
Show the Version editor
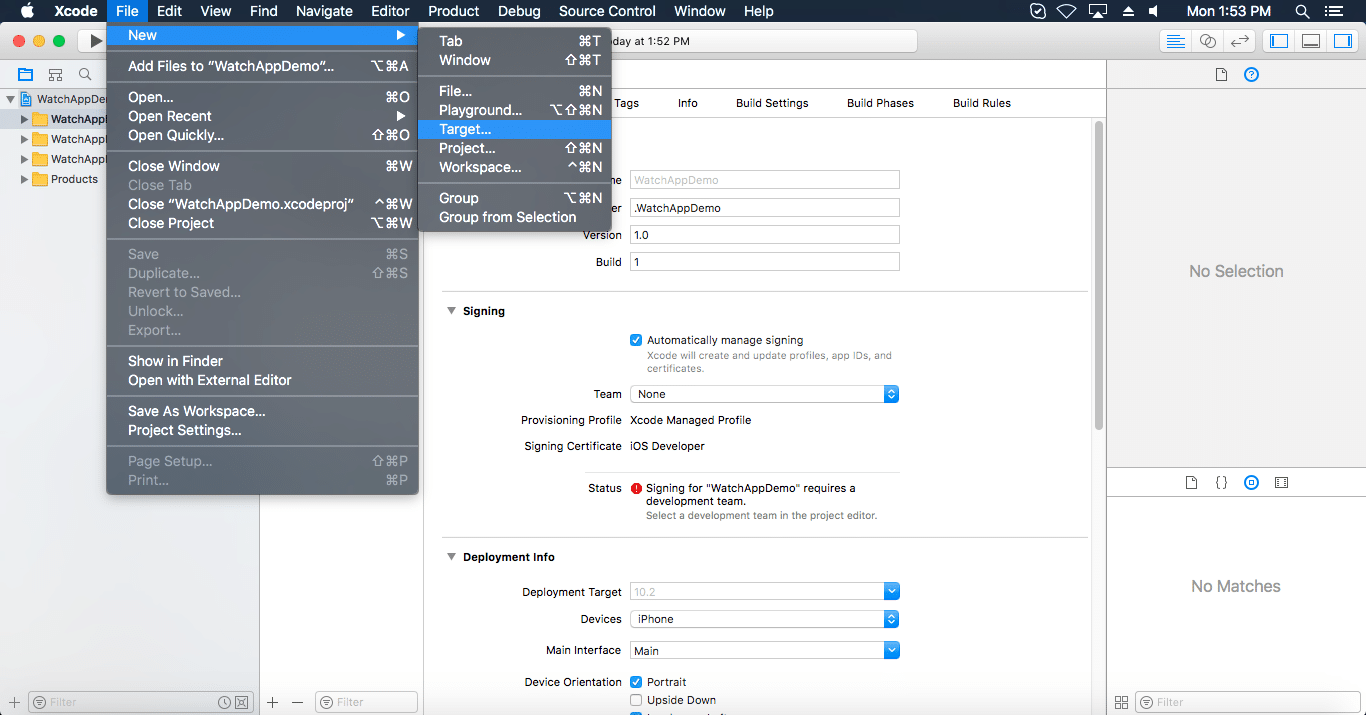1240,41
